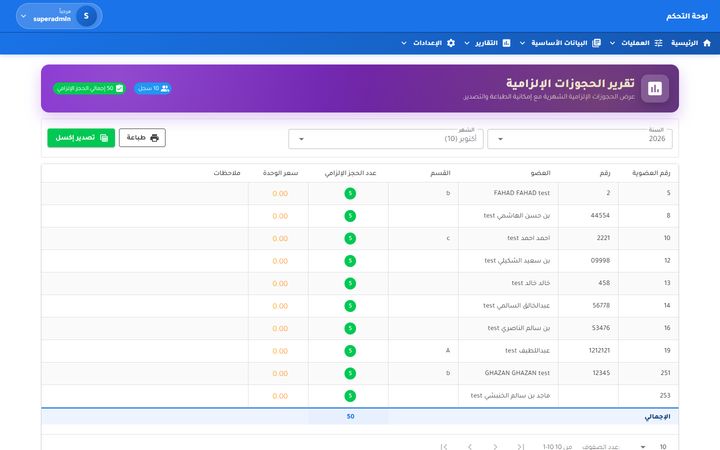Click the عدد الحجز الإلزامي column header

pyautogui.click(x=350, y=173)
